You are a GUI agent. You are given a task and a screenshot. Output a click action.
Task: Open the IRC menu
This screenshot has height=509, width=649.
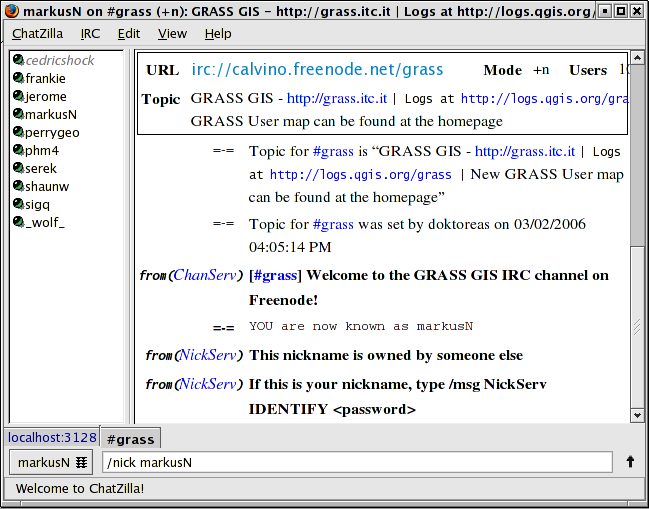coord(90,34)
